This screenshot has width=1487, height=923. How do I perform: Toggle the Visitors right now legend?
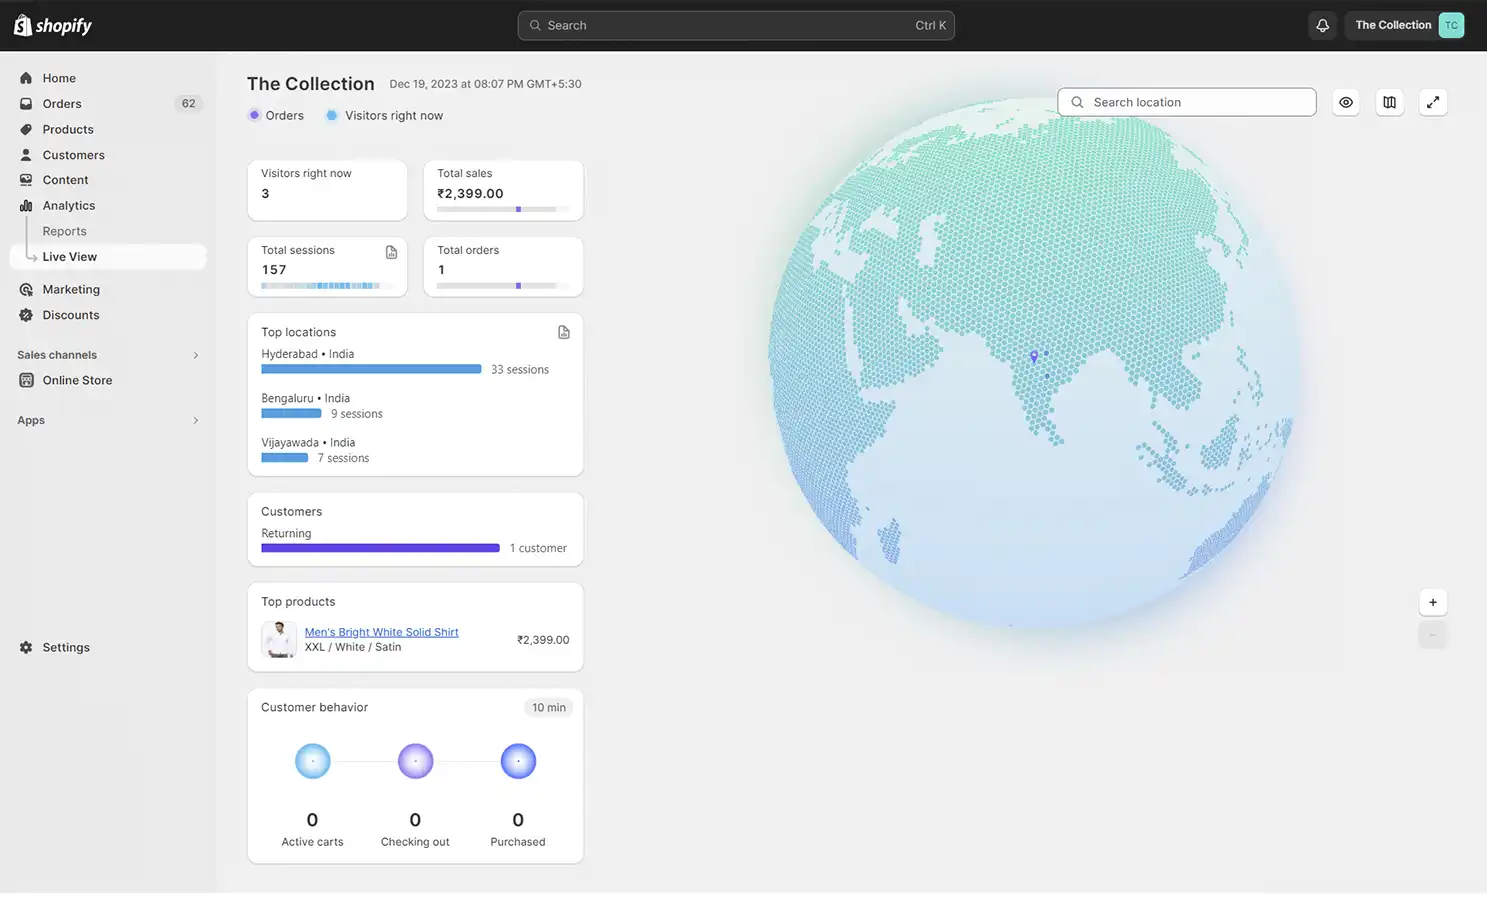click(331, 115)
